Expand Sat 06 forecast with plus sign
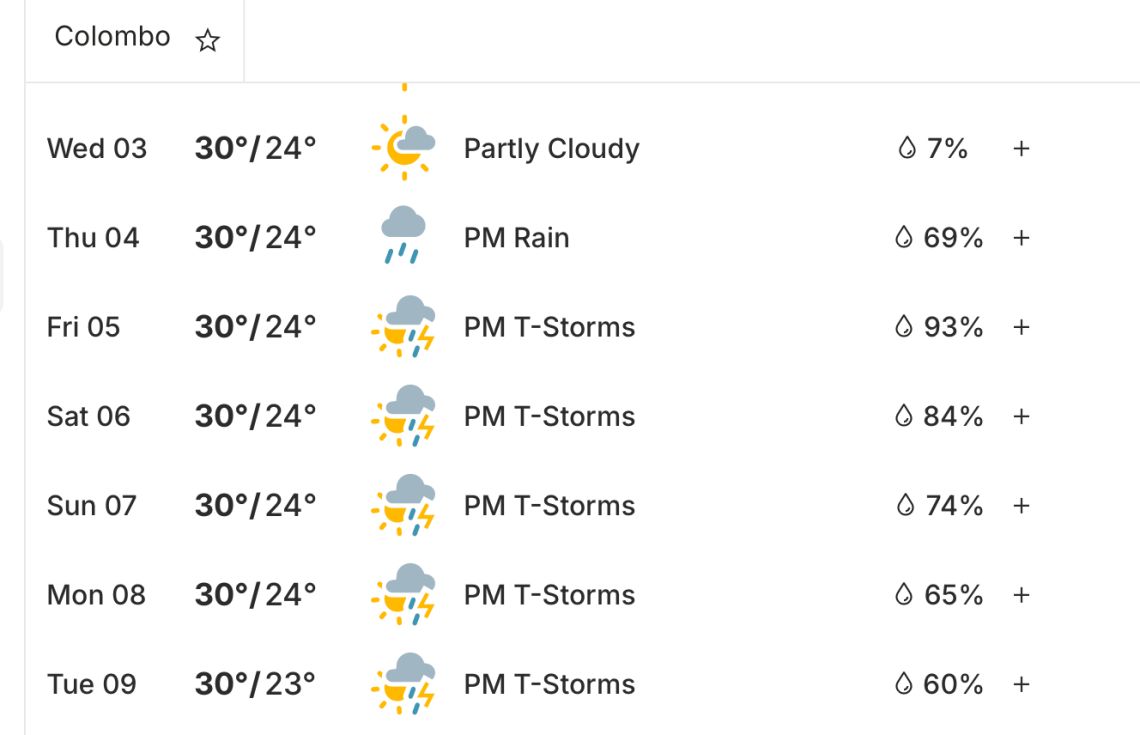The image size is (1140, 735). (x=1021, y=416)
